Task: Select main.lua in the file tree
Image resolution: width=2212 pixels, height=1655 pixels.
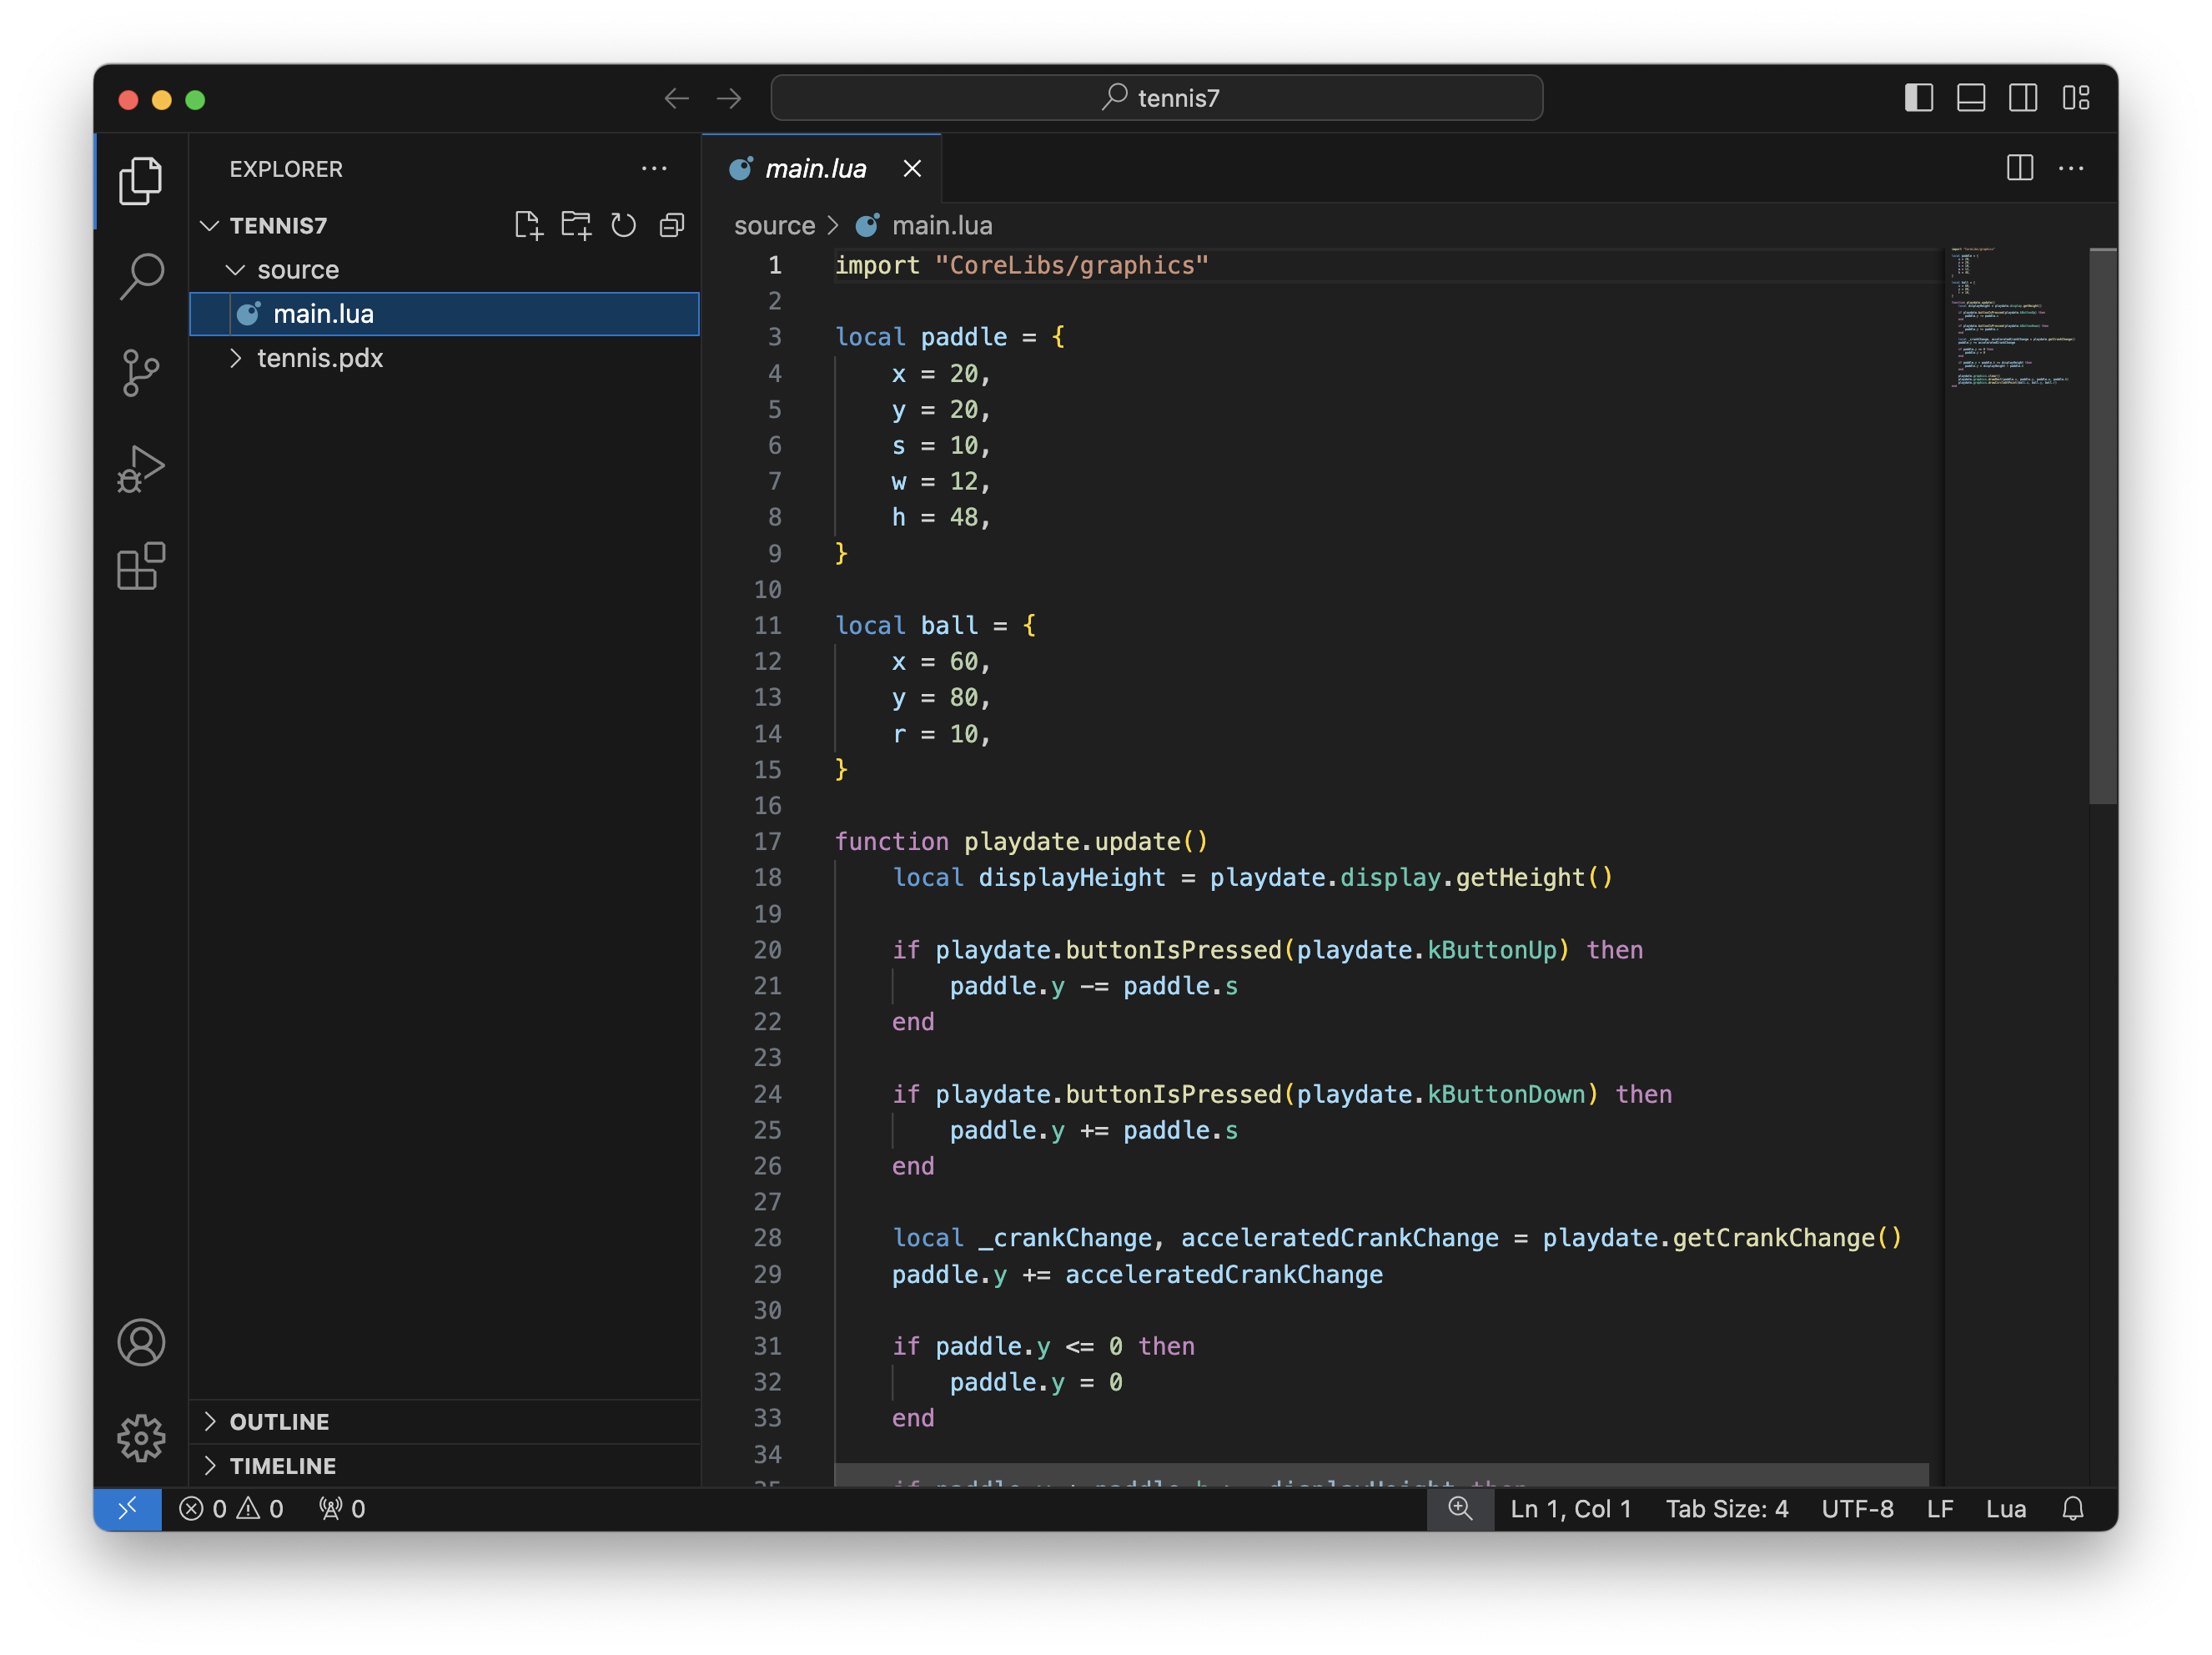Action: pos(444,314)
